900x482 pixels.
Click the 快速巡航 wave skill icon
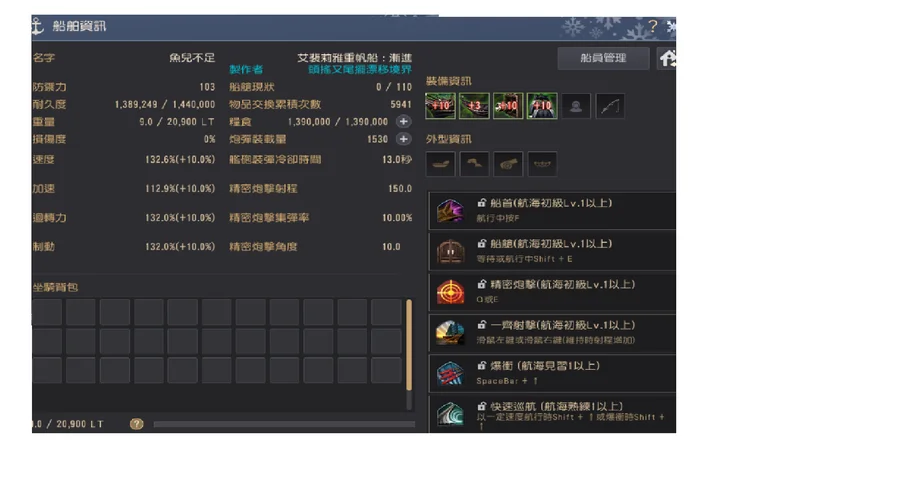[x=450, y=414]
